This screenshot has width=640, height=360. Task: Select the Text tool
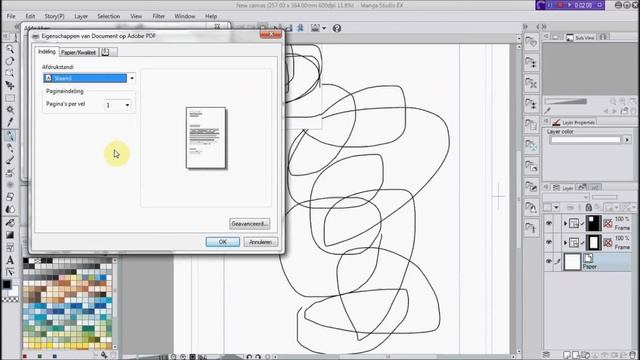10,260
